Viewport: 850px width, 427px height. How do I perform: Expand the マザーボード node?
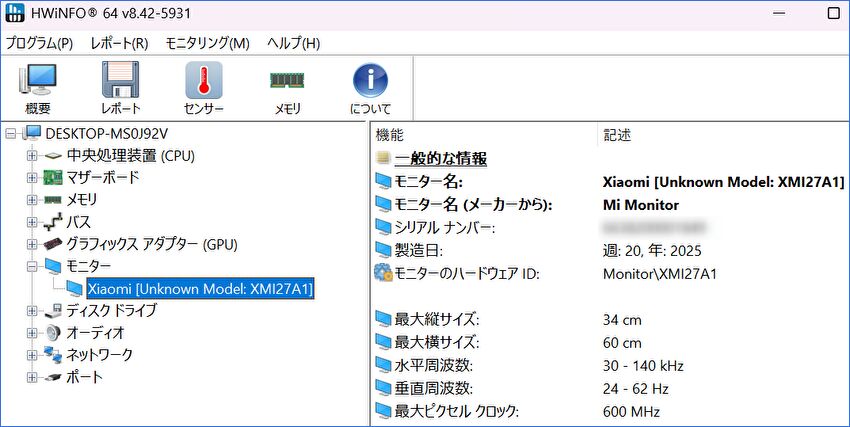point(32,178)
